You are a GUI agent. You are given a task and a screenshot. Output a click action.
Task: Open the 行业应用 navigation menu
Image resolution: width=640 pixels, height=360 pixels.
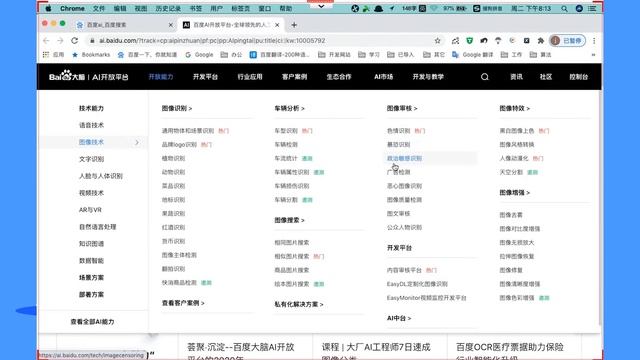[250, 77]
